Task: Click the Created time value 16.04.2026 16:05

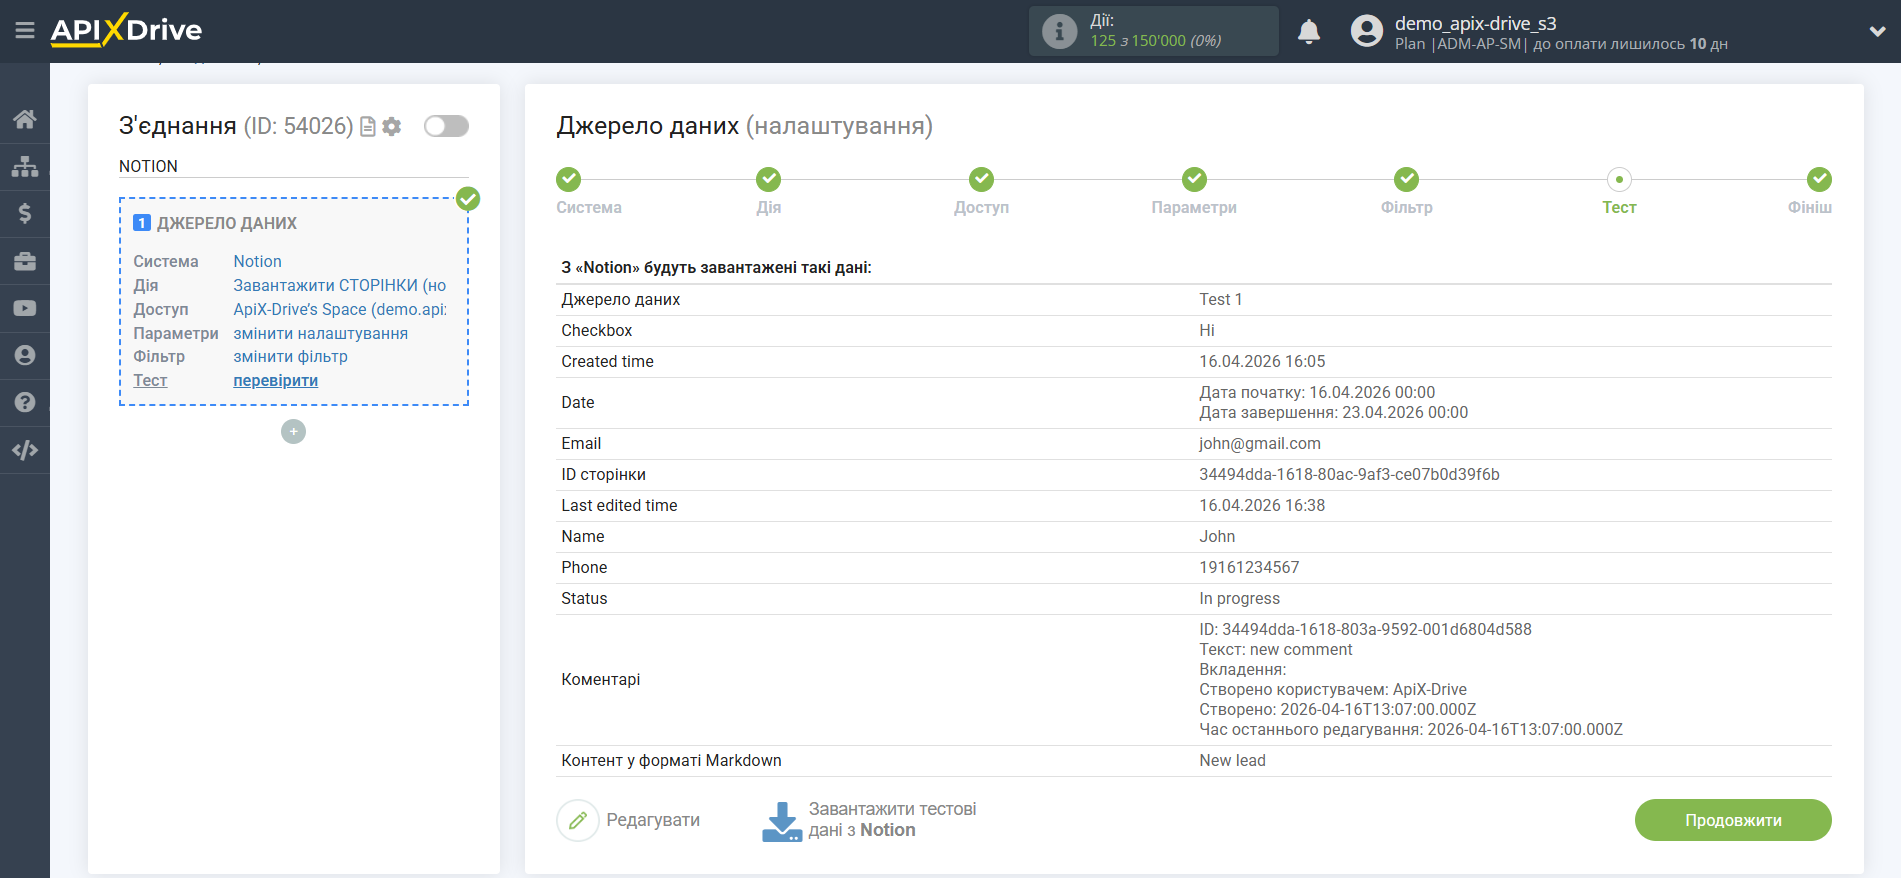Action: [x=1262, y=362]
